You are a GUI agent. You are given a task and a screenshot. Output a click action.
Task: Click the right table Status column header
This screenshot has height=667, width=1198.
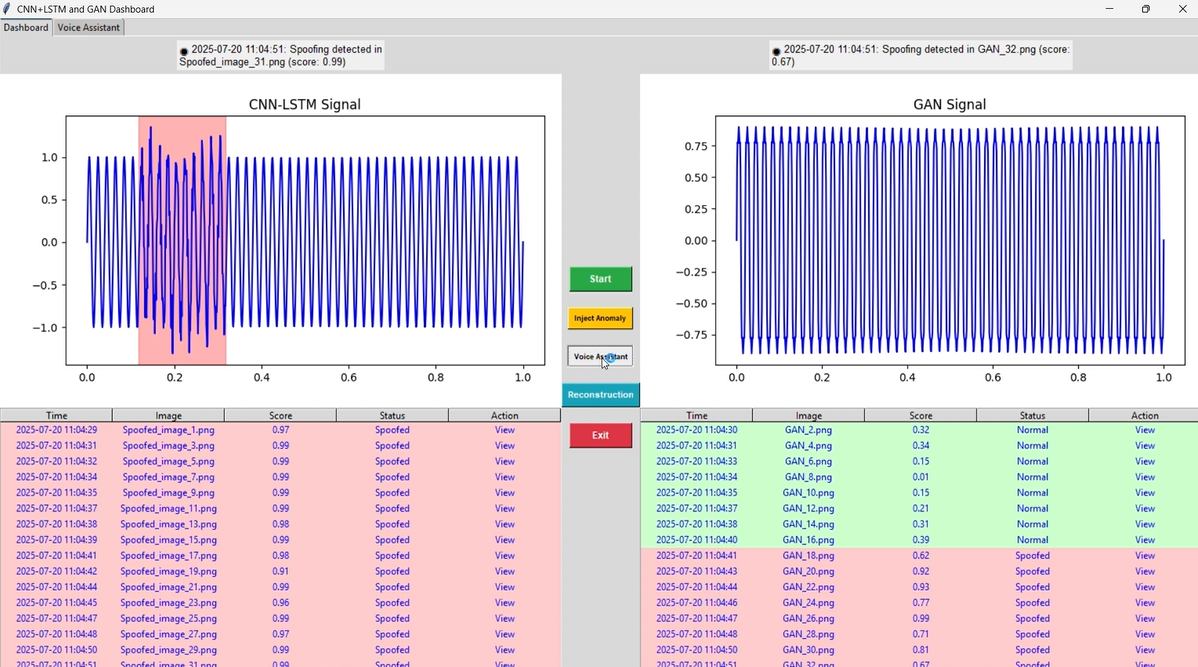(1032, 416)
